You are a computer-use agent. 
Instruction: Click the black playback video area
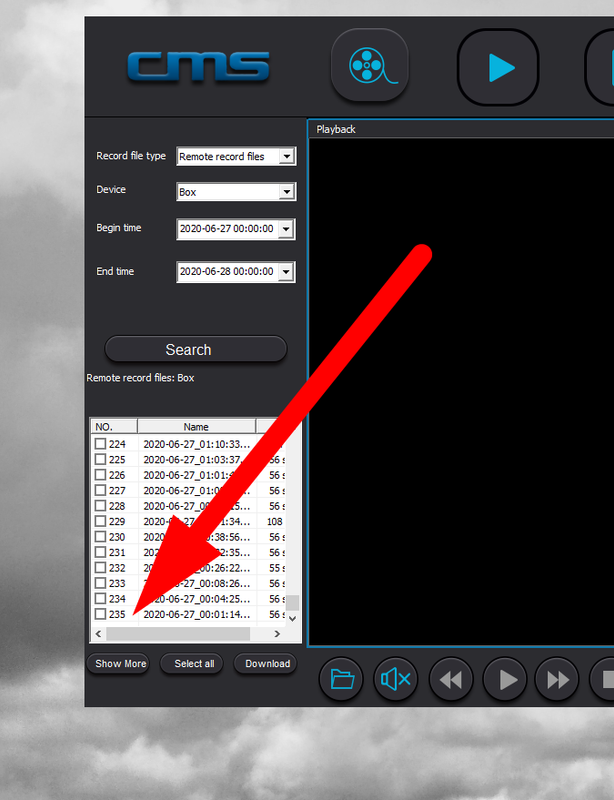point(461,391)
